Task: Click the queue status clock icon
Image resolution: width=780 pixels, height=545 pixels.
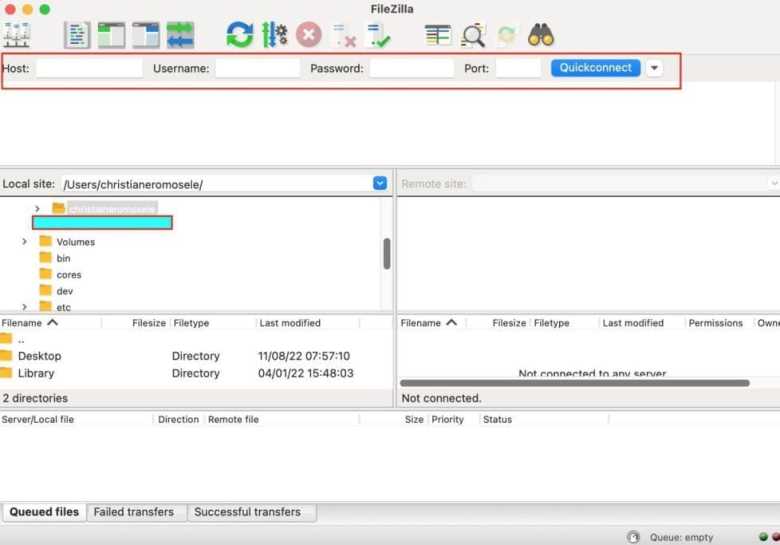Action: tap(633, 537)
